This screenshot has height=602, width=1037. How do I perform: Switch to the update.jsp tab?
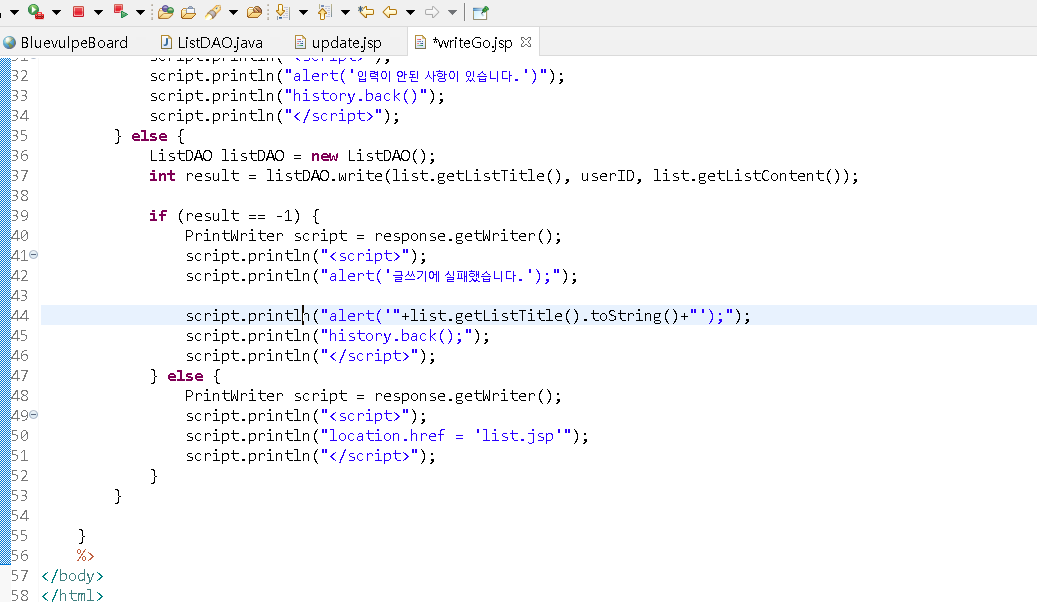click(x=338, y=42)
